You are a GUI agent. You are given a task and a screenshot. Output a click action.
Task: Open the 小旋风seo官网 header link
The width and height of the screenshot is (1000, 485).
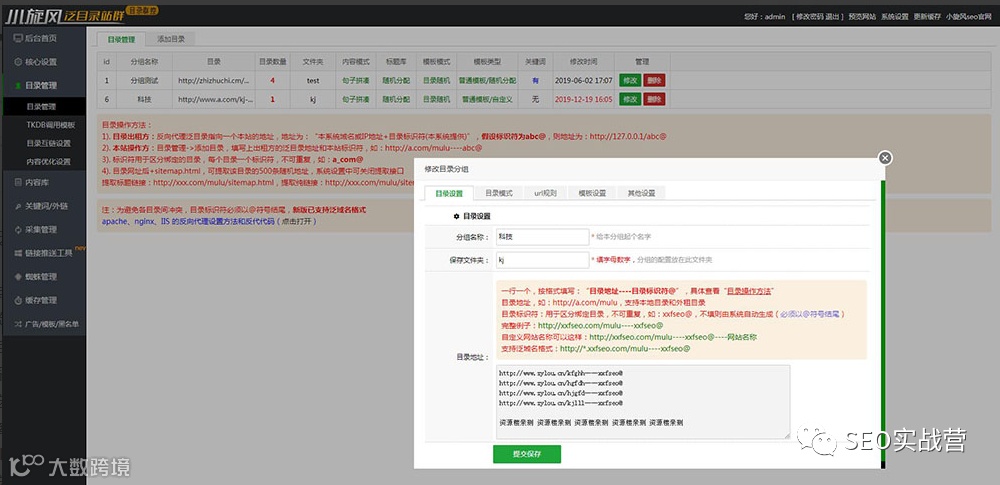969,17
